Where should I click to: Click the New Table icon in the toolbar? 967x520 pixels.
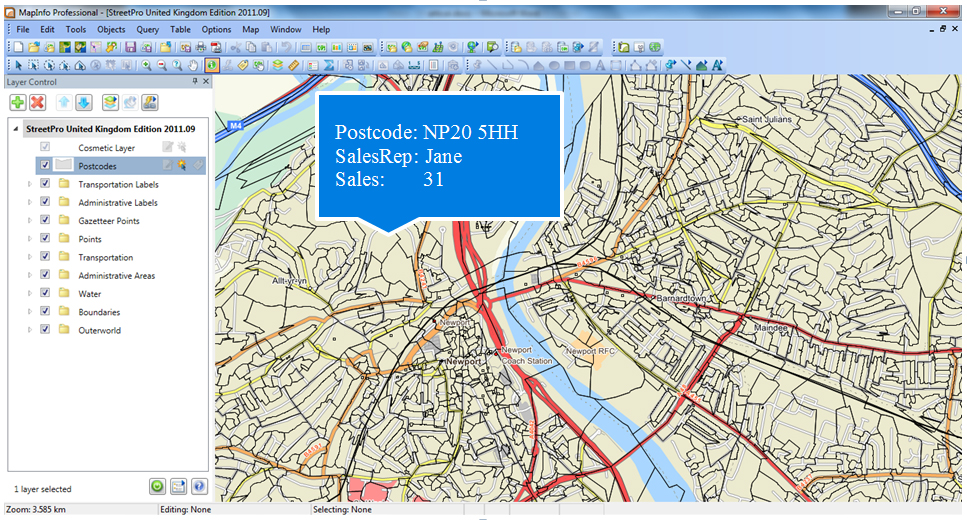[19, 47]
